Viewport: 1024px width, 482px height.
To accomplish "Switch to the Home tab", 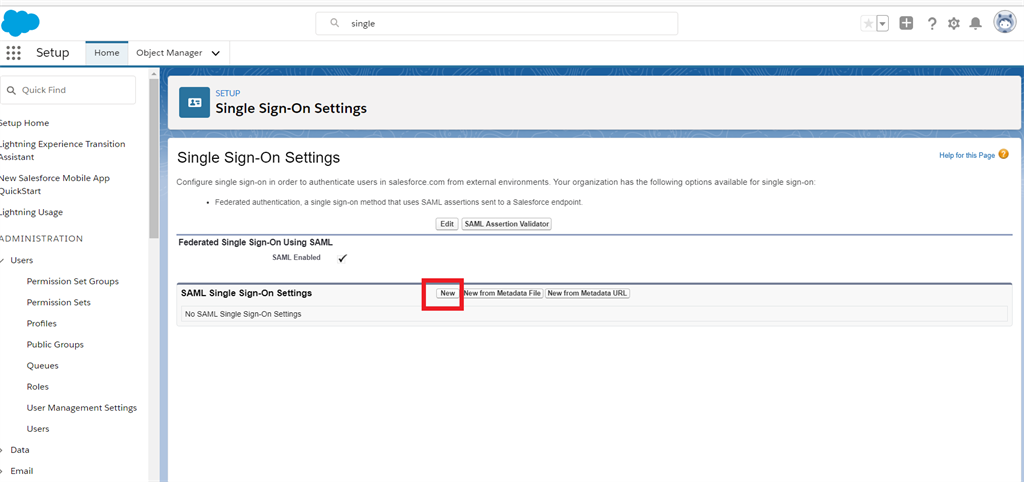I will (106, 53).
